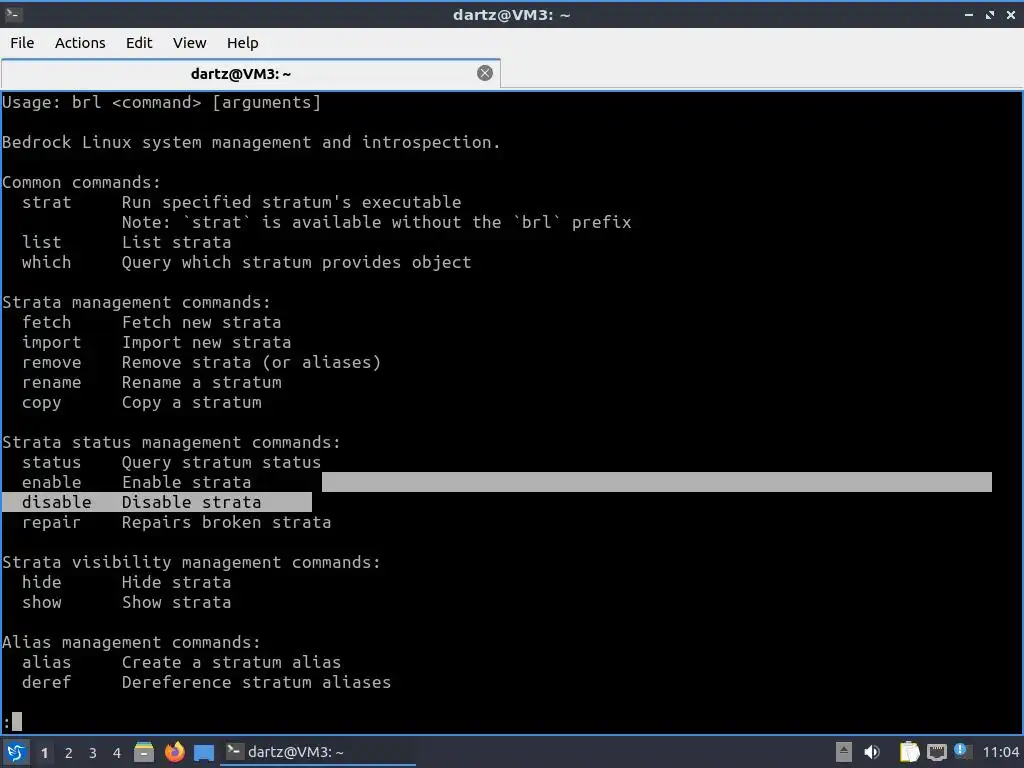Click the 'Strata status management commands:' heading
This screenshot has height=768, width=1024.
click(x=171, y=443)
